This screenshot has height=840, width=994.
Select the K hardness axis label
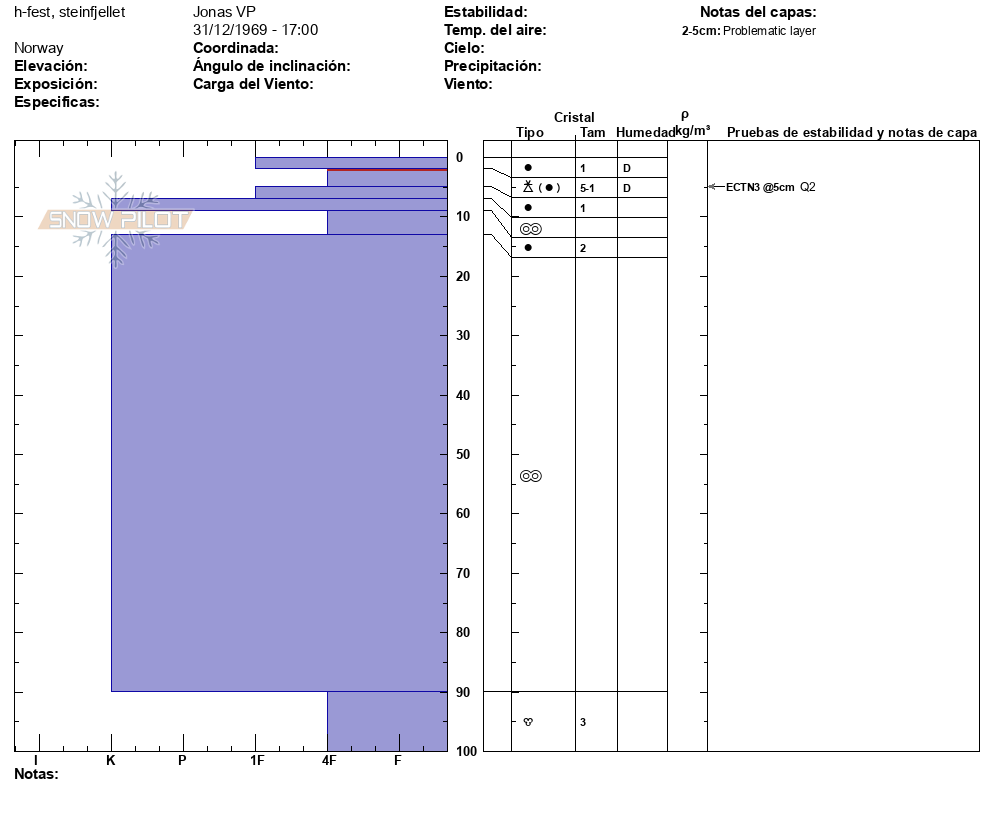coord(111,760)
